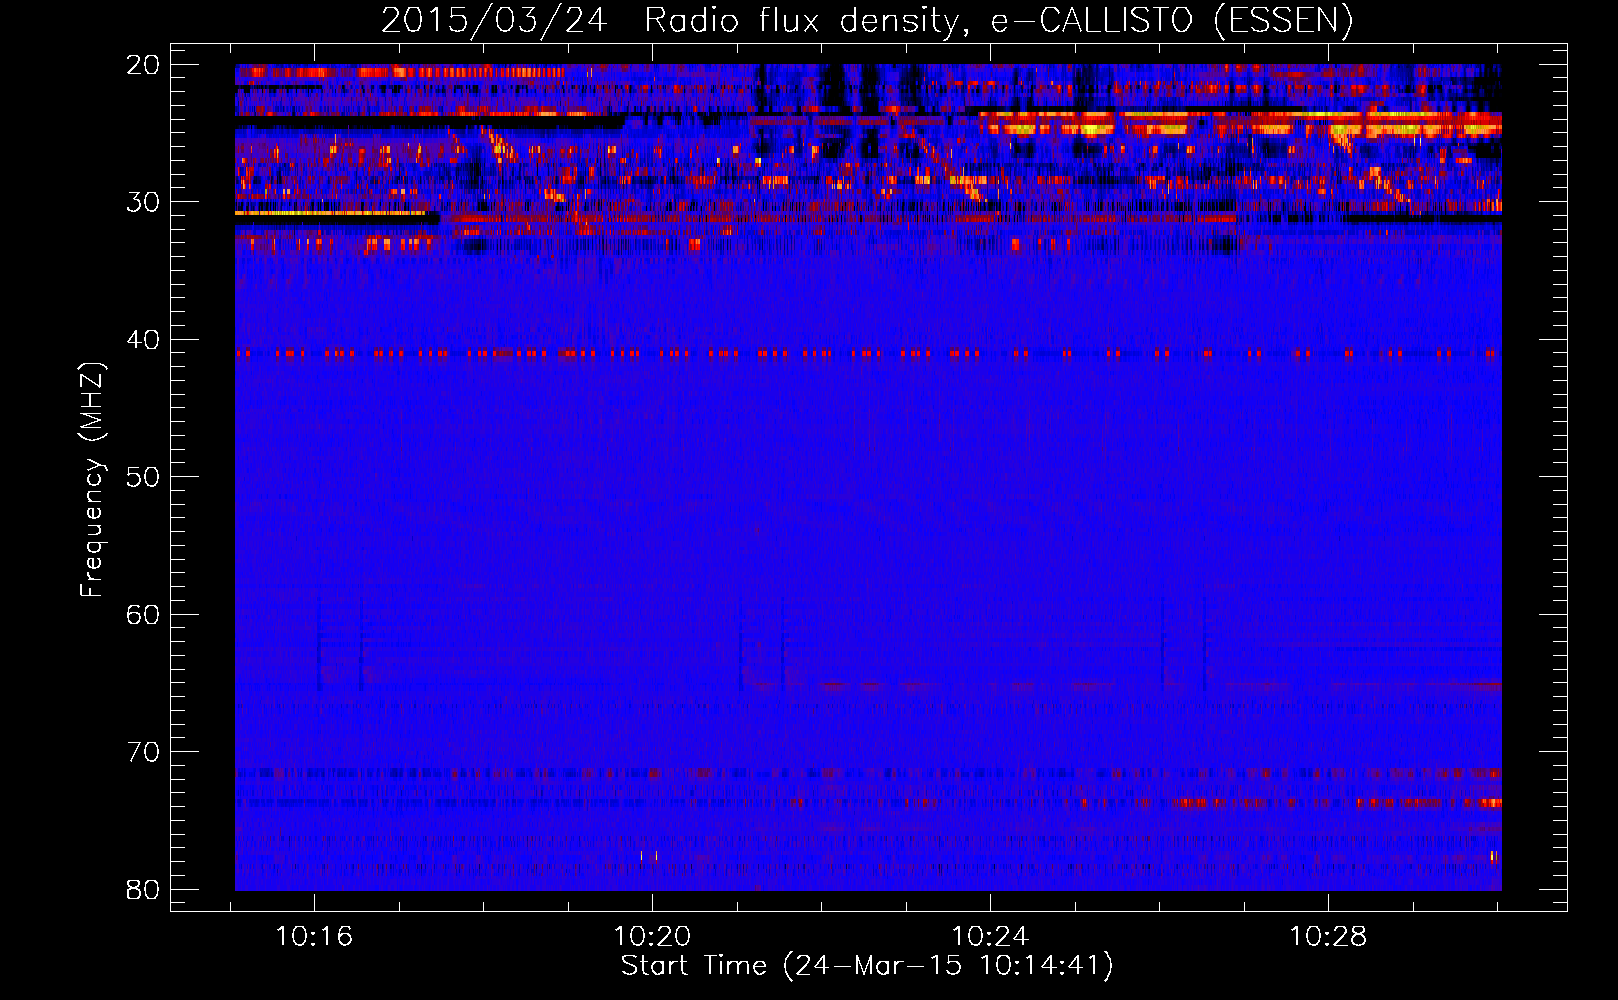
Task: Click the '10:20' time tick label
Action: click(x=652, y=937)
